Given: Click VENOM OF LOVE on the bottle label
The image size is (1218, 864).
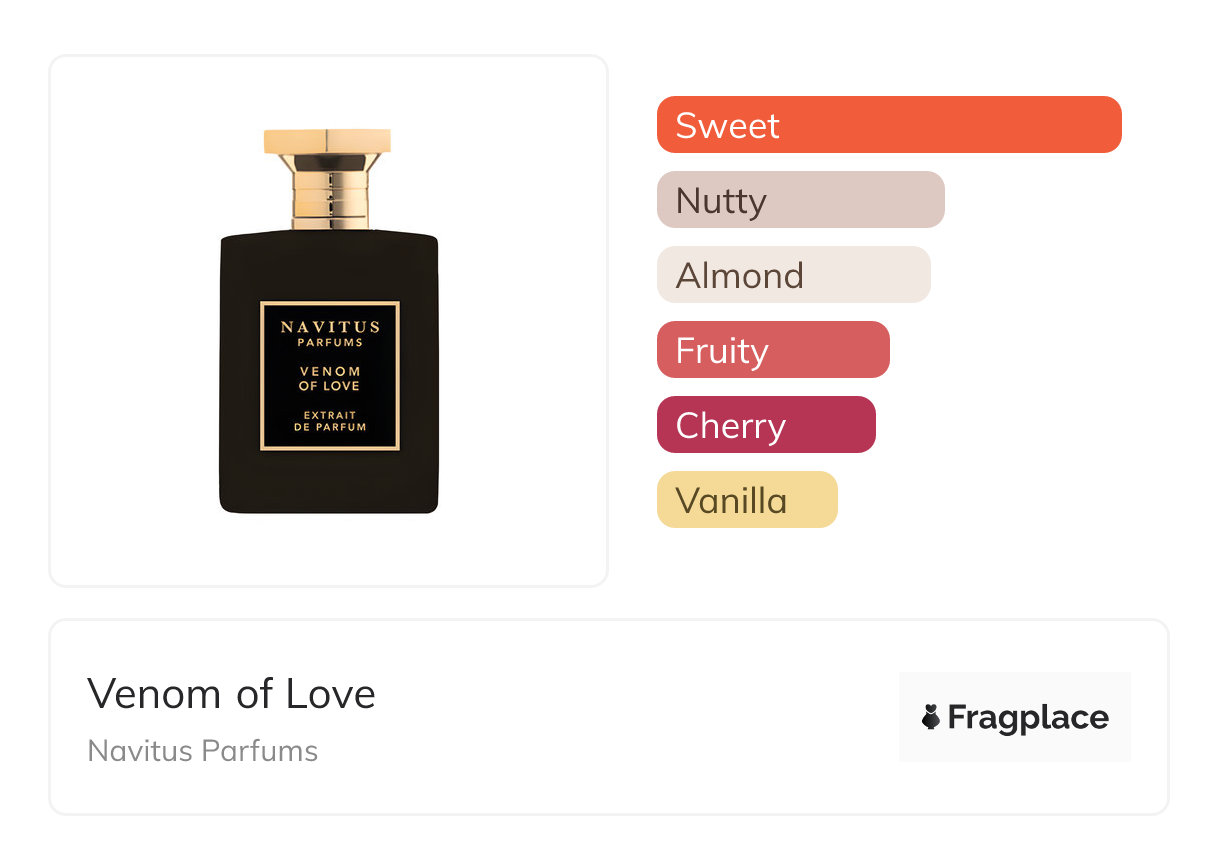Looking at the screenshot, I should pyautogui.click(x=329, y=378).
